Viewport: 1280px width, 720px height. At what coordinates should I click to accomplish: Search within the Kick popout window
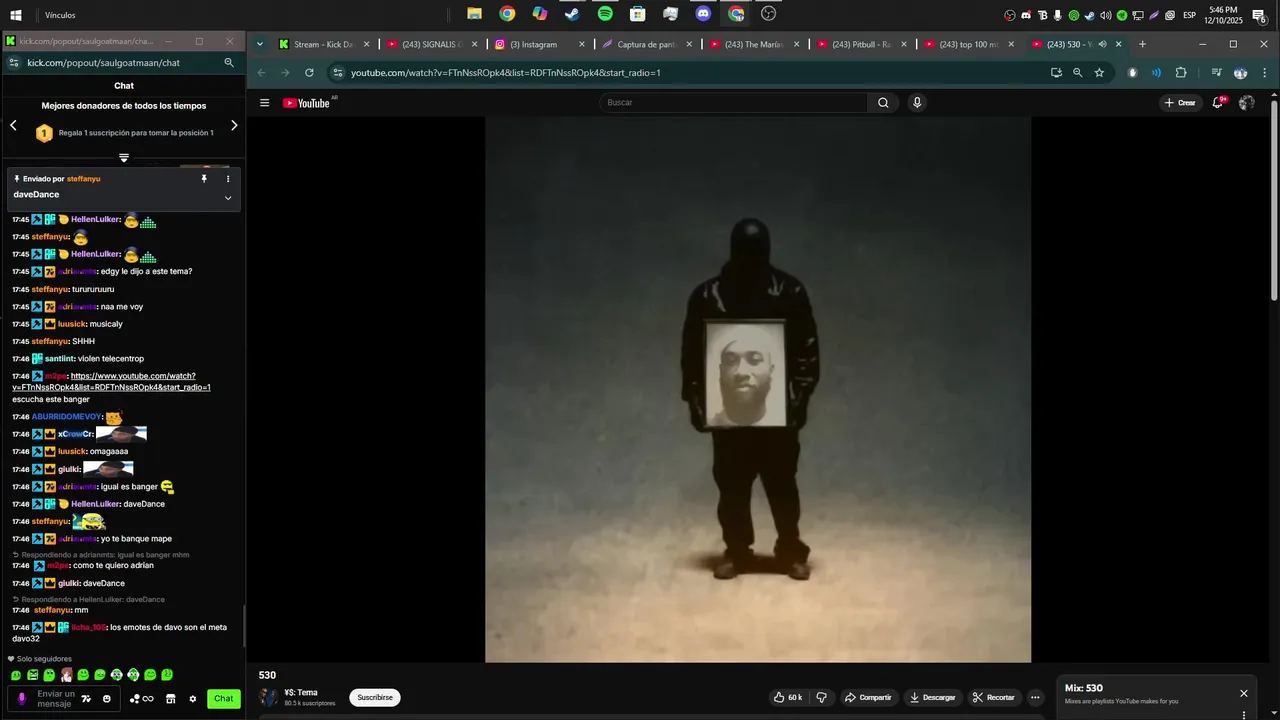tap(229, 62)
